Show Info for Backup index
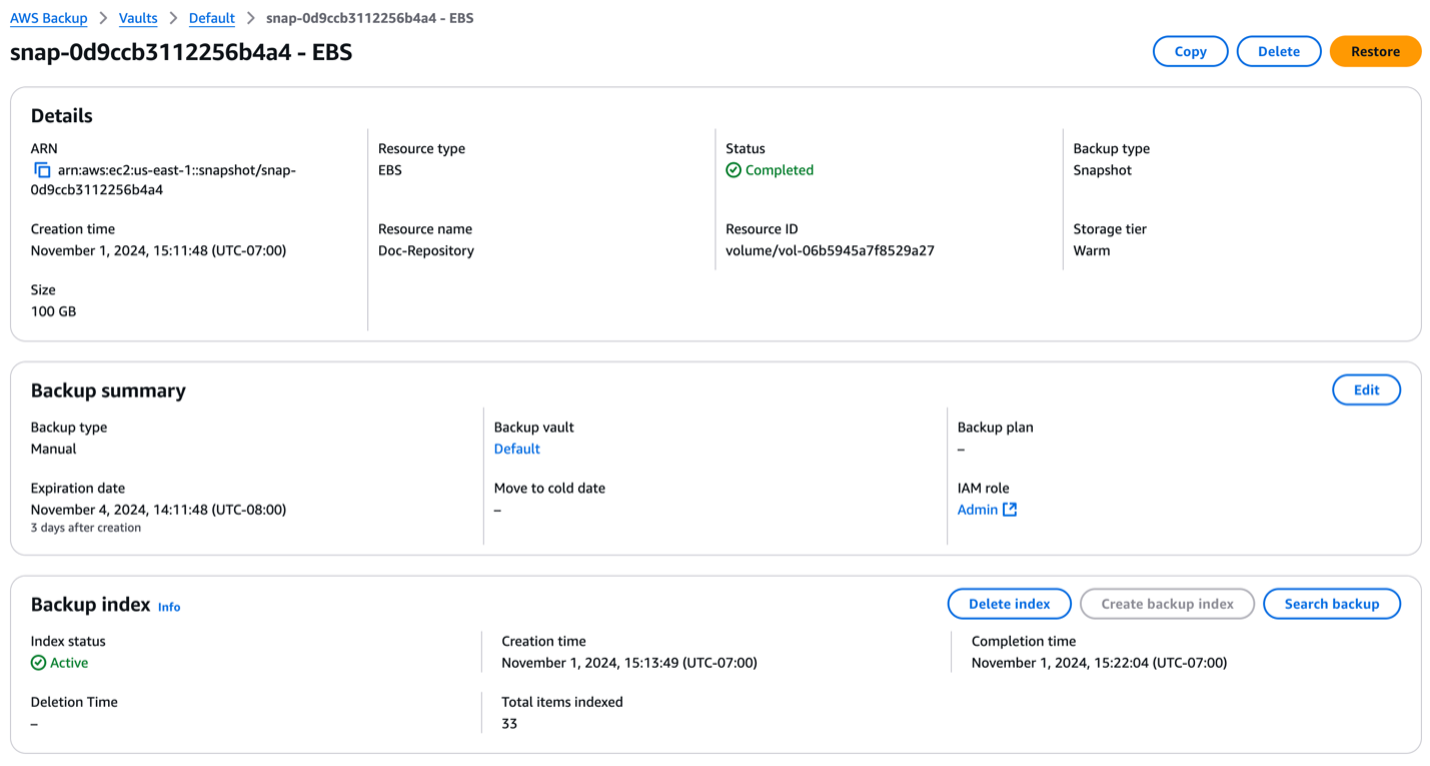Viewport: 1430px width, 766px height. pyautogui.click(x=169, y=607)
